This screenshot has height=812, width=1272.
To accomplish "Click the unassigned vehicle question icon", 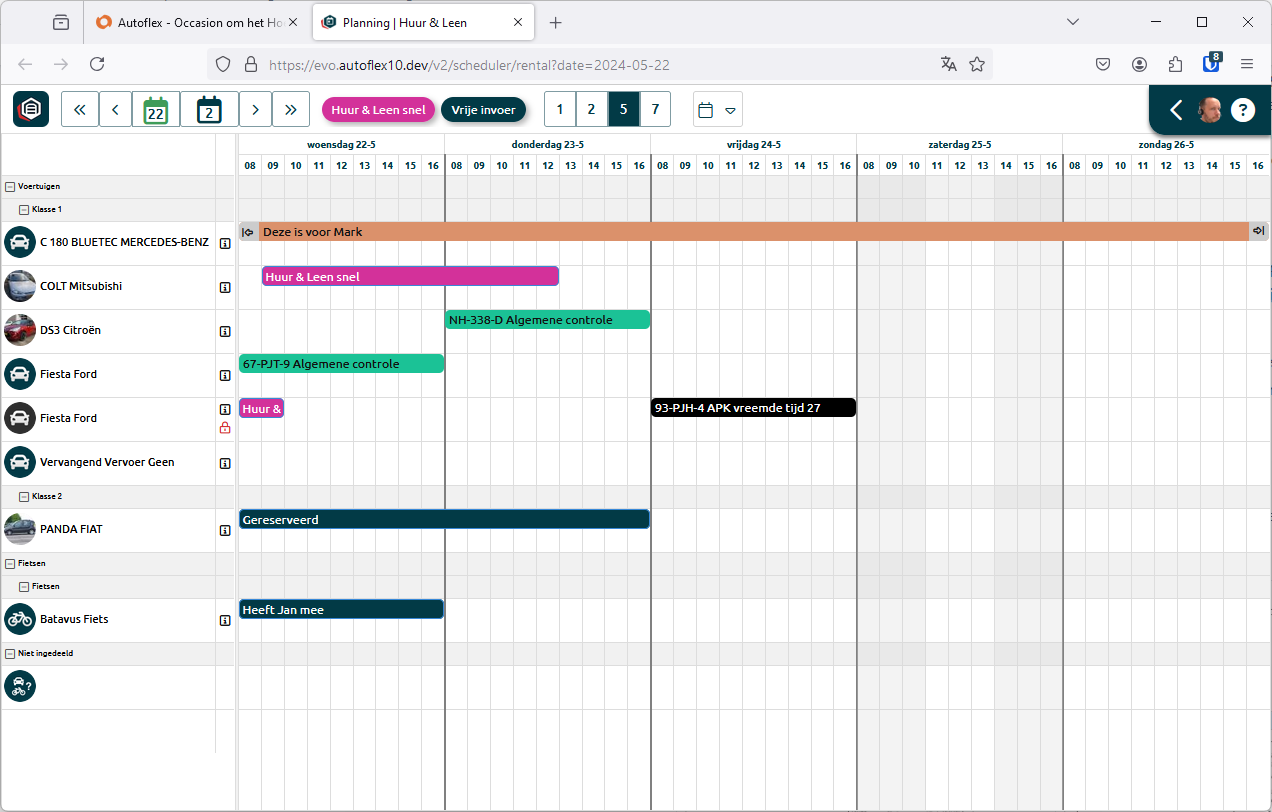I will (20, 685).
